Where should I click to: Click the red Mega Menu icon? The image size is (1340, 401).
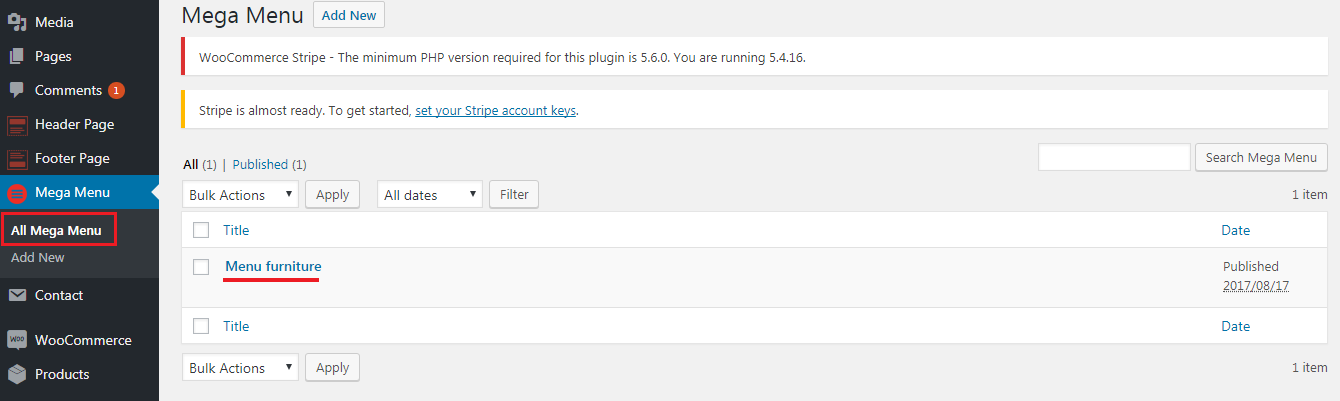coord(17,193)
